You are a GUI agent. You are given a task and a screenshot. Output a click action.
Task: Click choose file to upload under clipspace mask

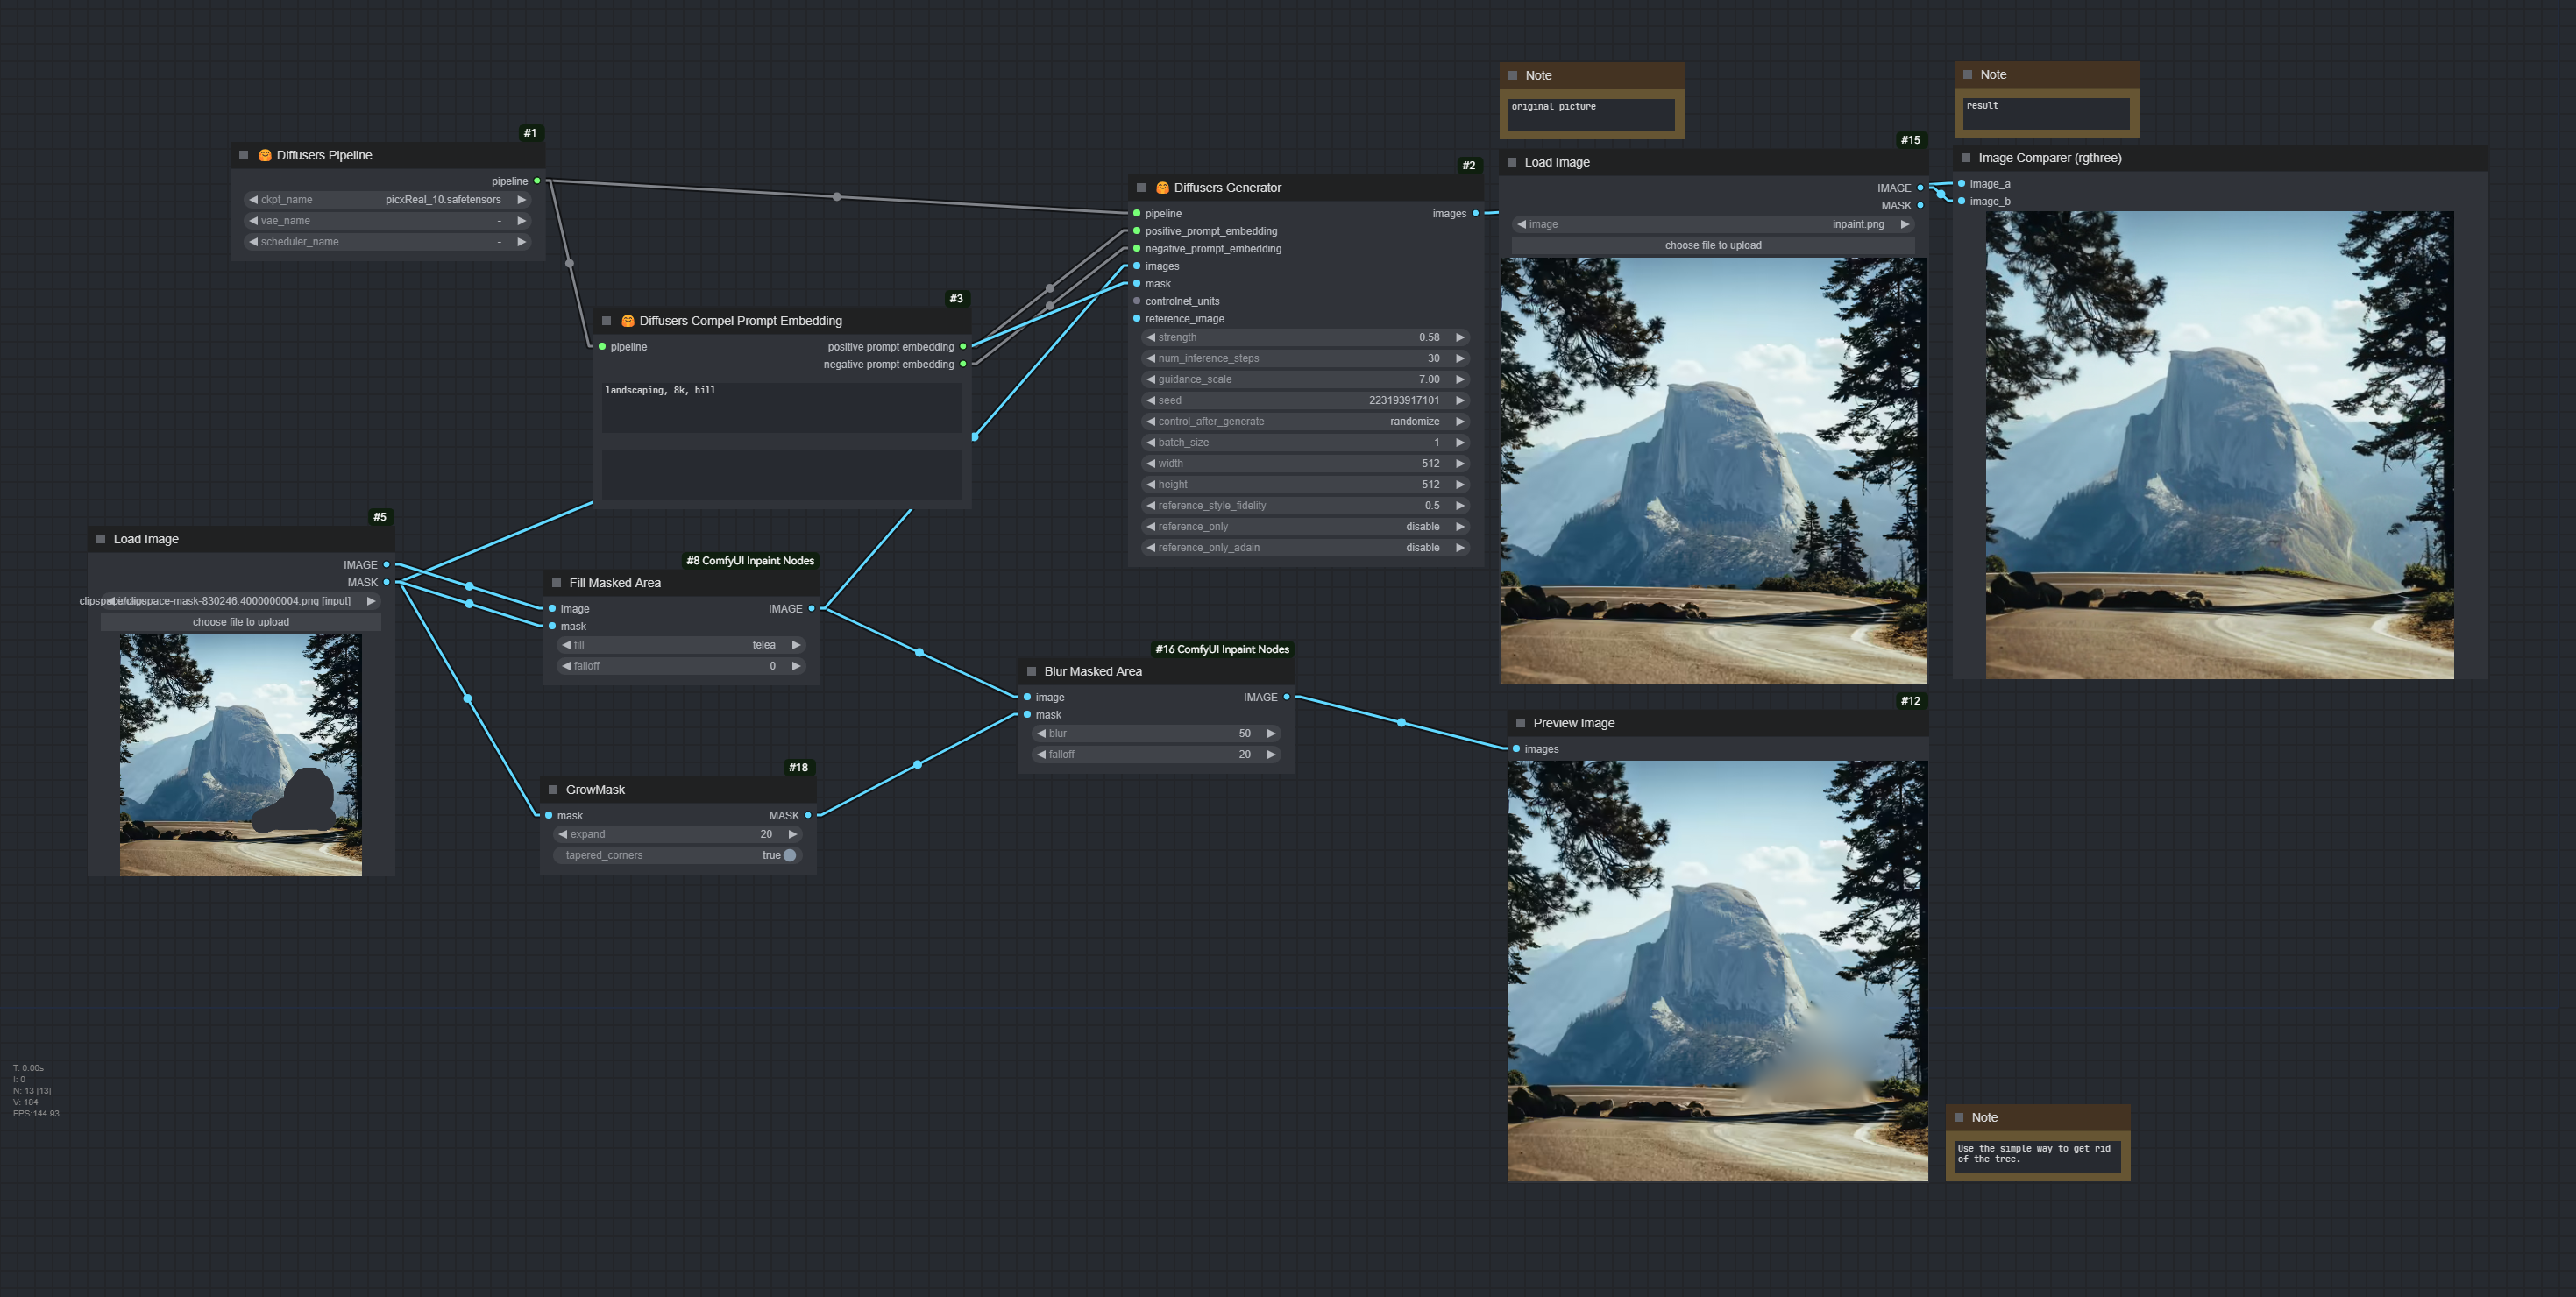click(x=241, y=622)
